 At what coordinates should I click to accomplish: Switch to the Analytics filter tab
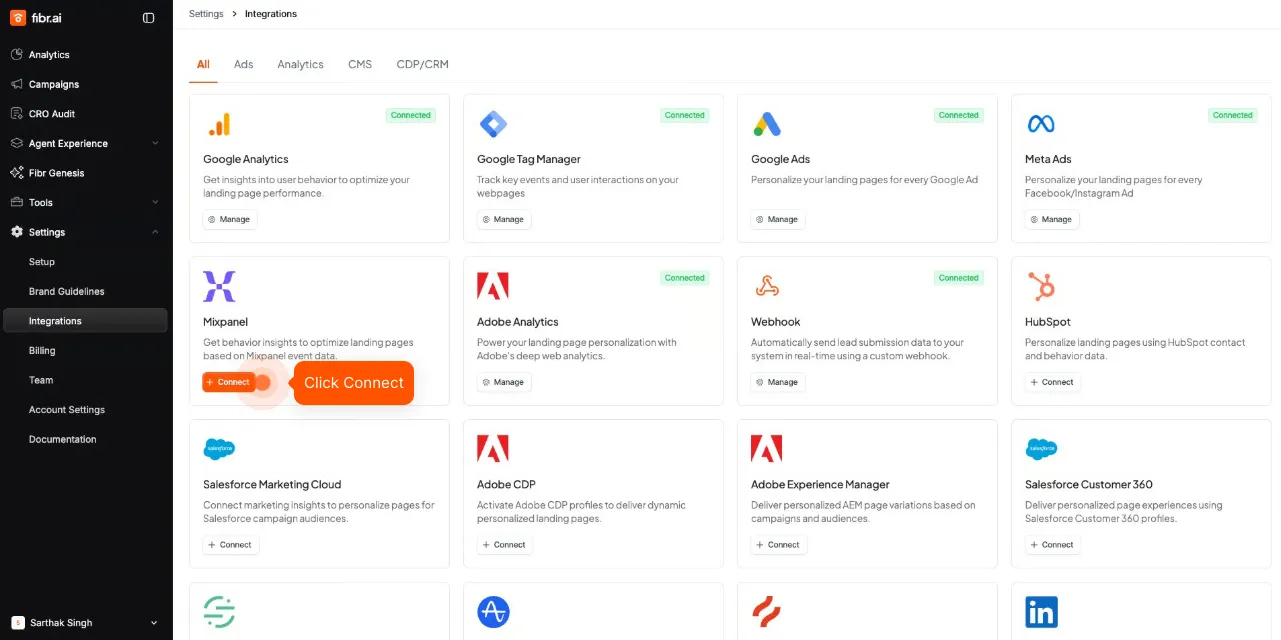click(x=301, y=64)
